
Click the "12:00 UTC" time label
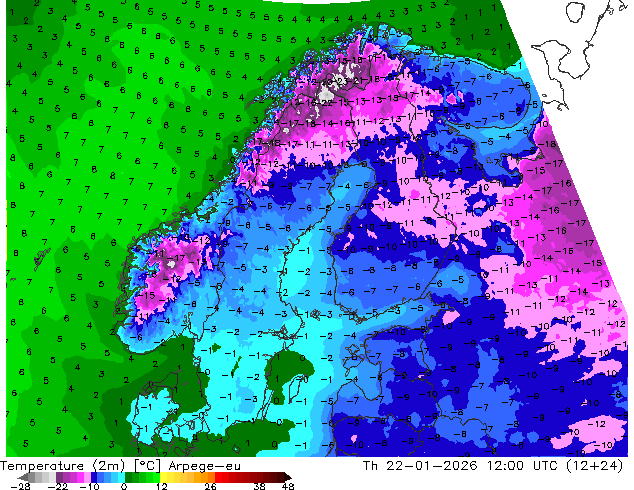523,465
